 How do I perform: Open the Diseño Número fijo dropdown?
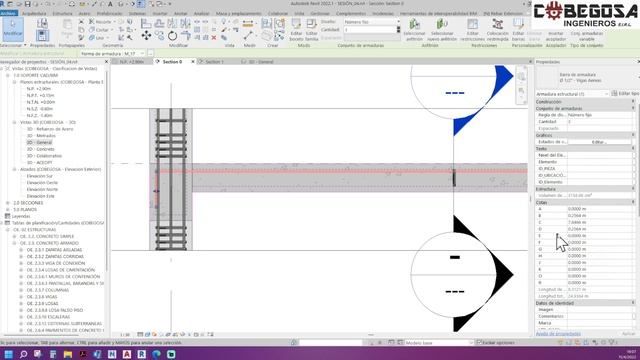(x=372, y=22)
